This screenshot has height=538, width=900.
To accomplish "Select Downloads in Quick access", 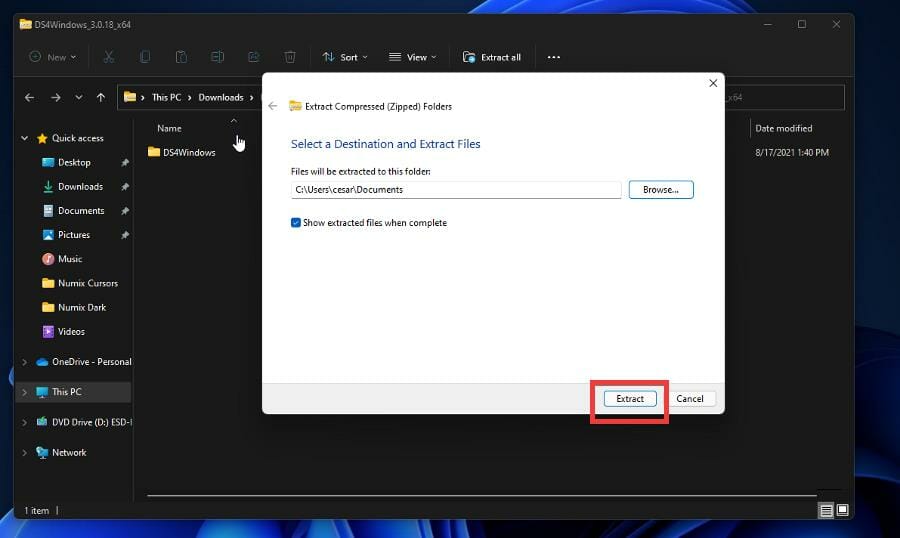I will coord(80,186).
